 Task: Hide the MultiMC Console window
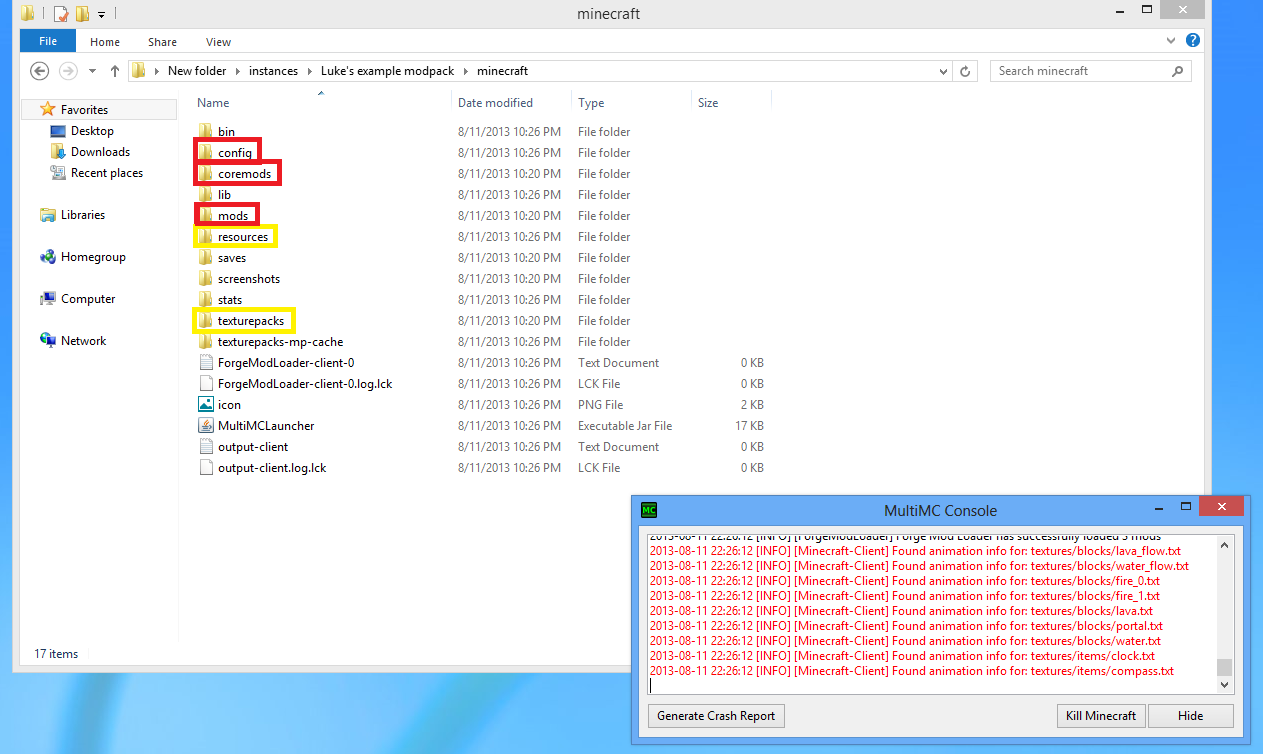[1190, 716]
